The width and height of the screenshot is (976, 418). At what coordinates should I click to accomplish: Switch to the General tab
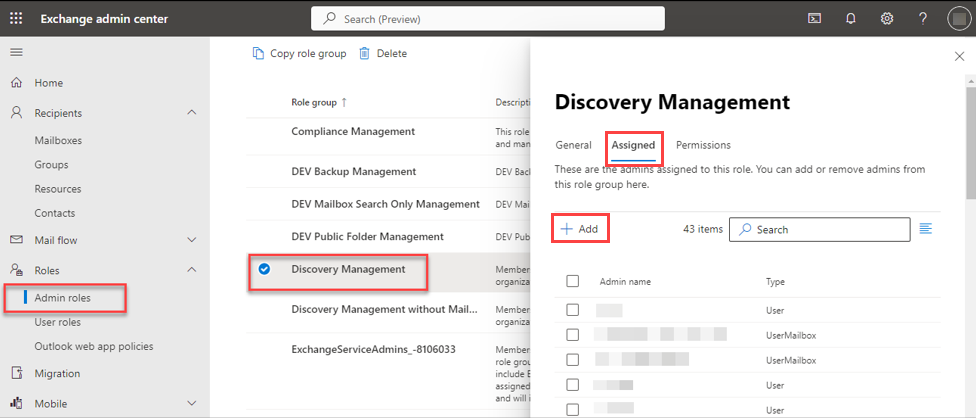click(573, 145)
